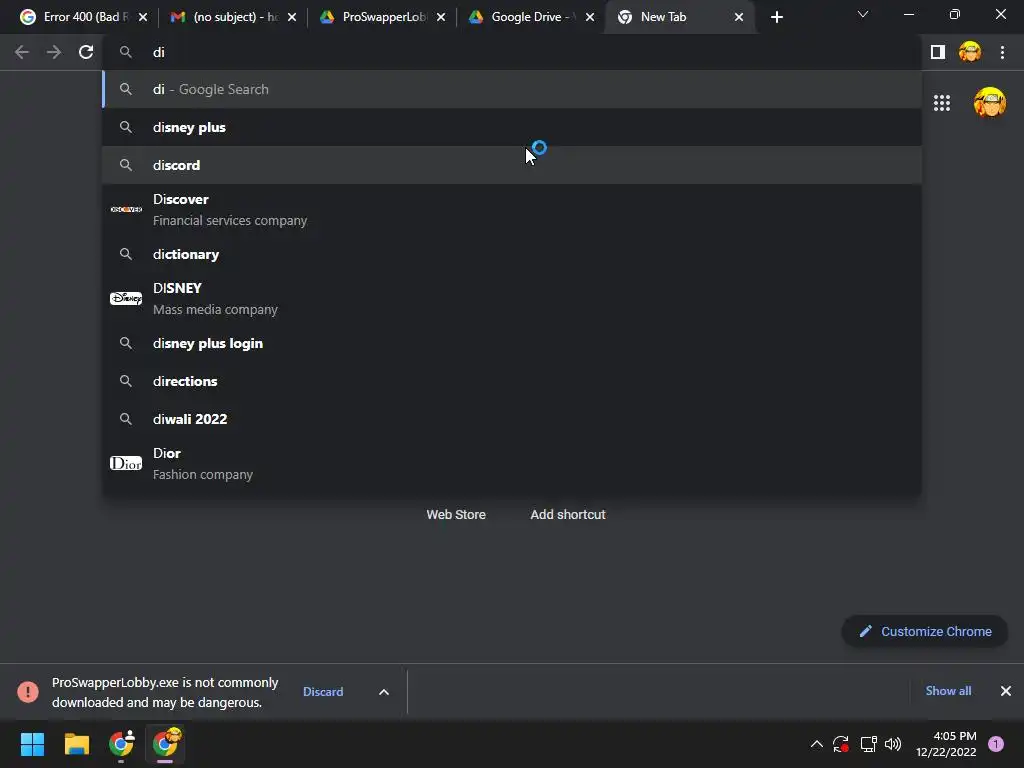This screenshot has width=1024, height=768.
Task: Click the sync status tray icon
Action: [x=840, y=744]
